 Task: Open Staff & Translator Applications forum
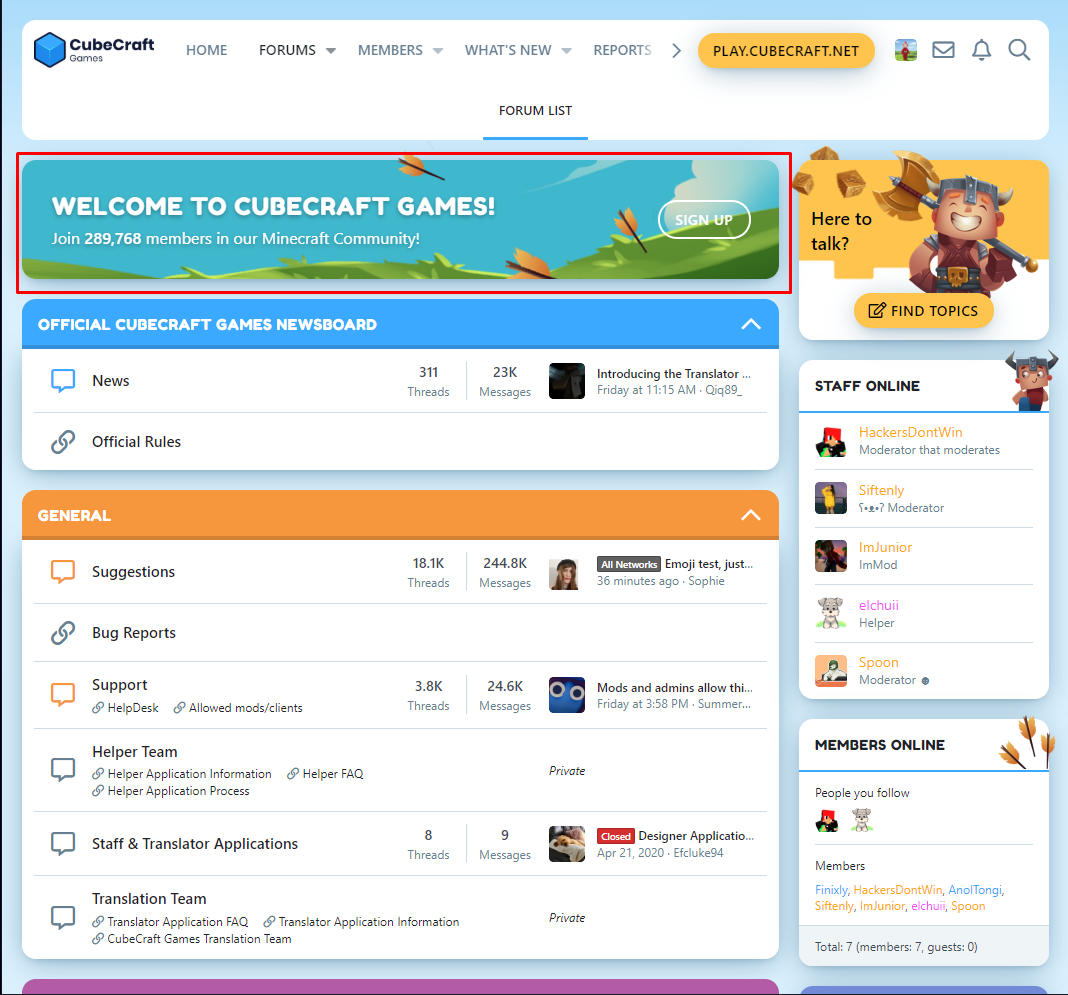pos(195,844)
